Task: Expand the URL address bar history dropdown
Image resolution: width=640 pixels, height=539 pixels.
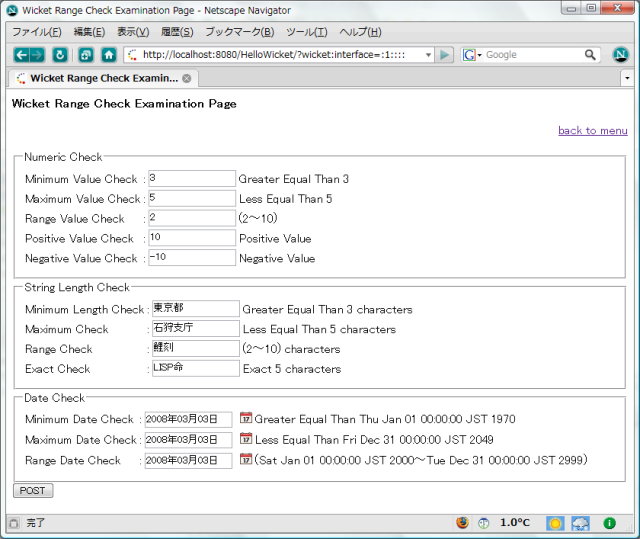Action: (427, 55)
